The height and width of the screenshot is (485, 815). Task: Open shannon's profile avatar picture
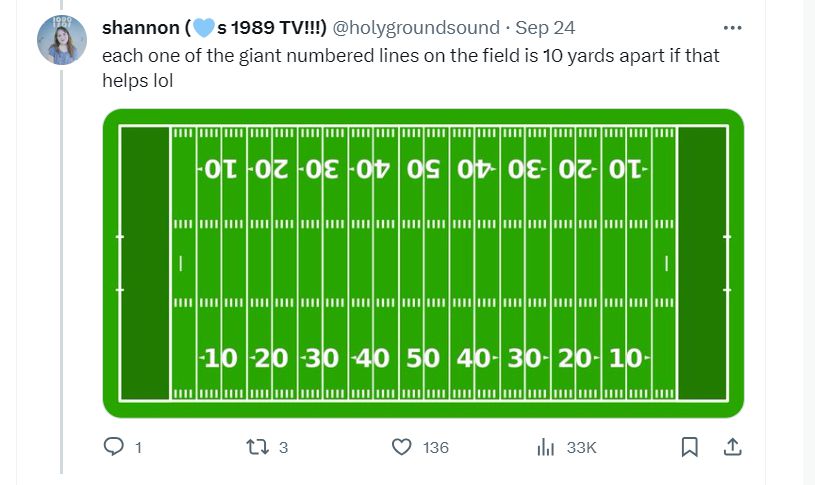[x=62, y=40]
